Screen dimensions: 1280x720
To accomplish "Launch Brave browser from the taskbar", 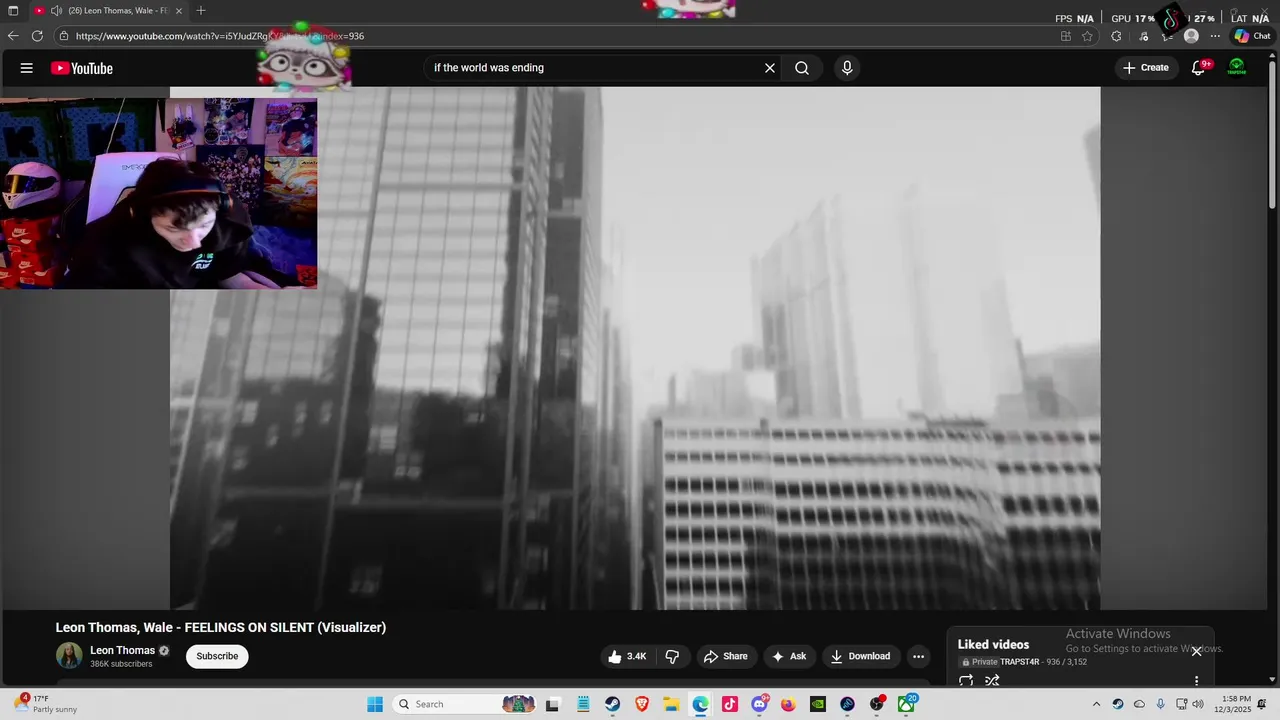I will [x=642, y=704].
